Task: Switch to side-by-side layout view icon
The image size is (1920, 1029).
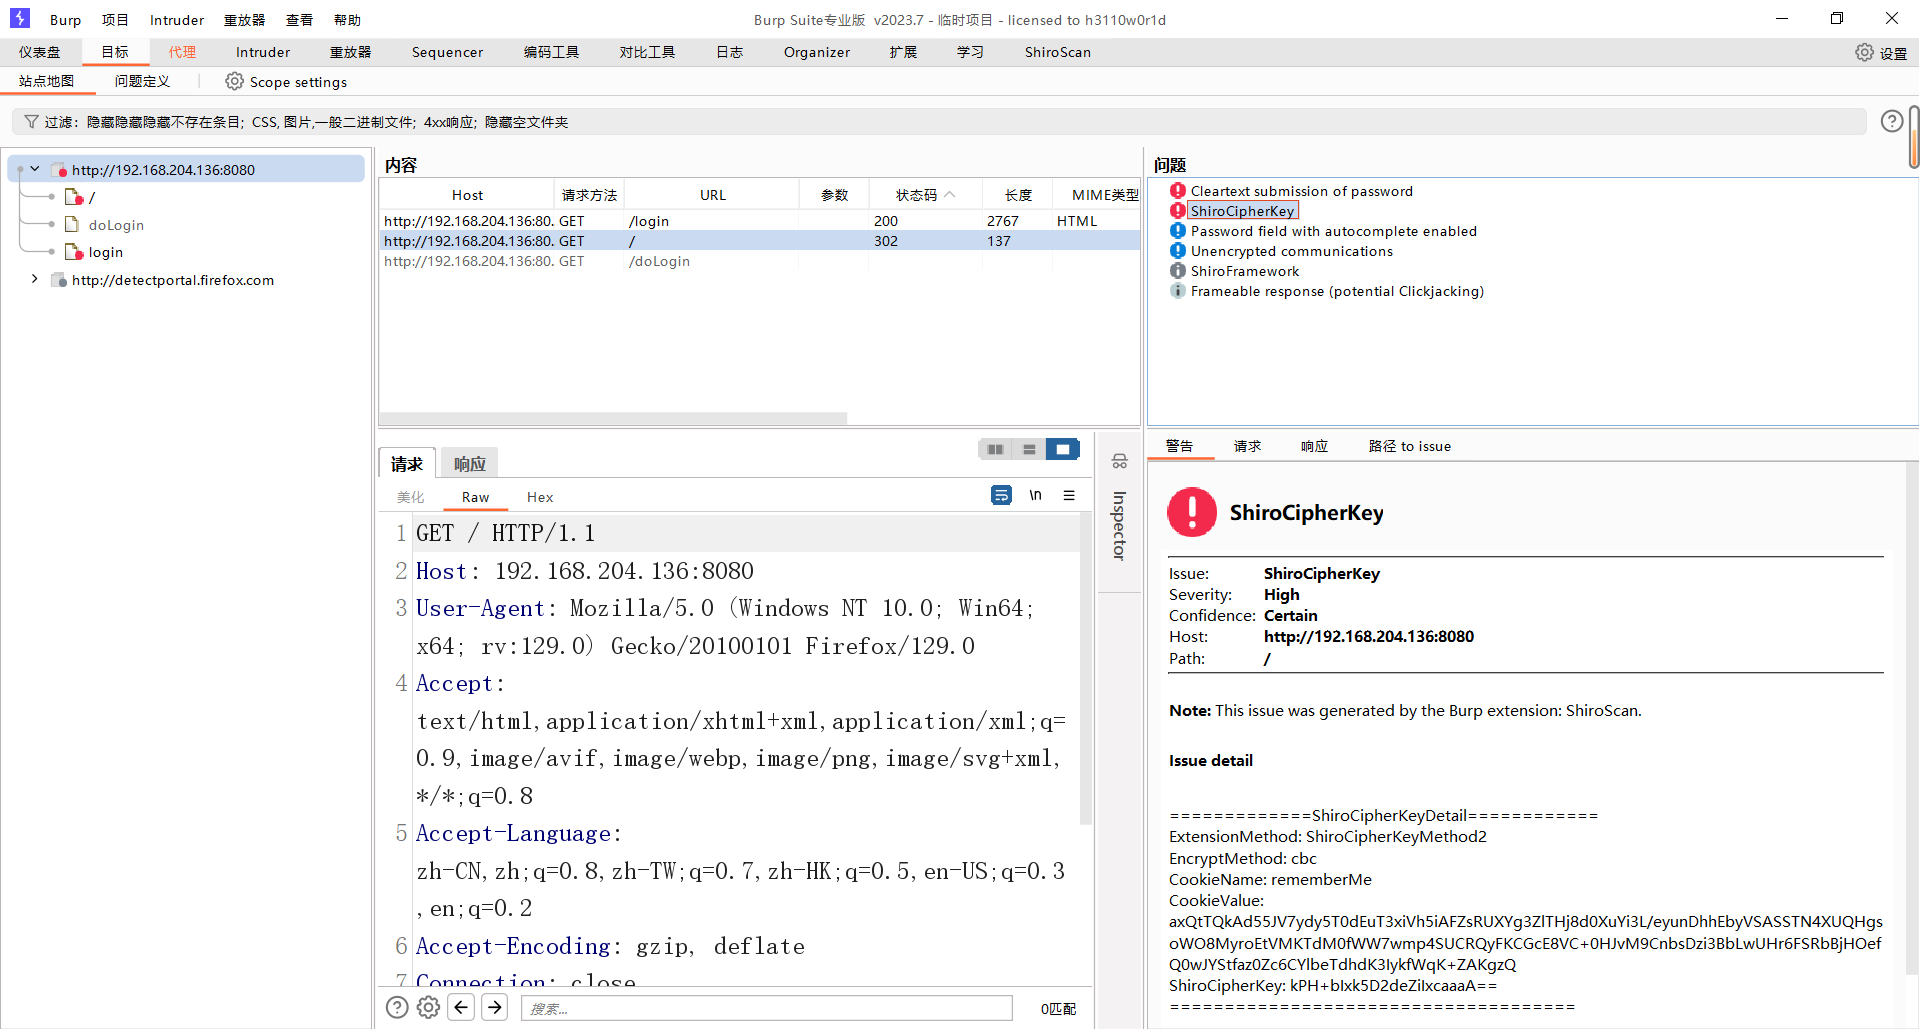Action: (995, 449)
